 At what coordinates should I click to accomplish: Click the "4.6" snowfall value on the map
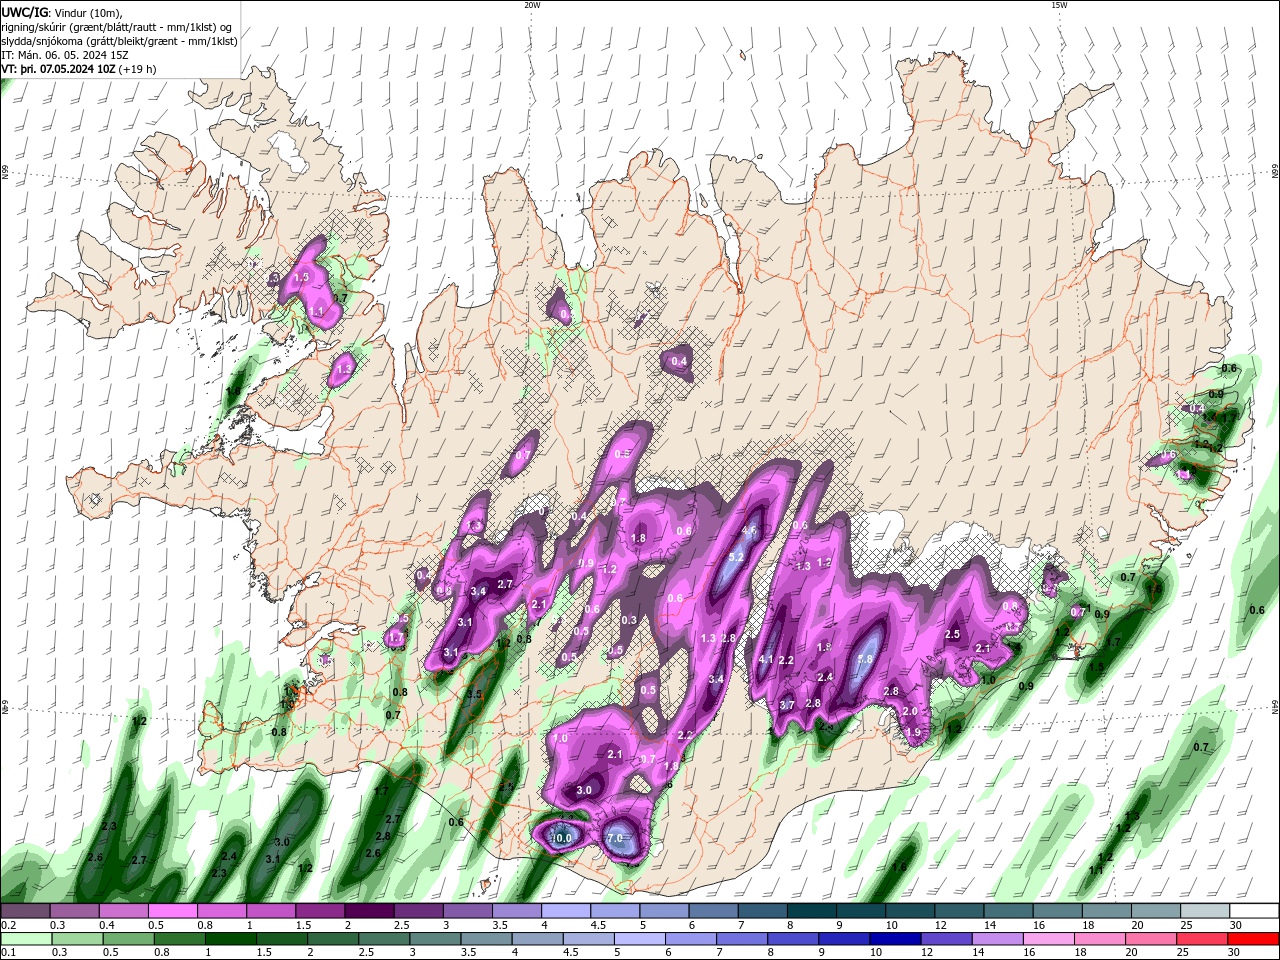(x=748, y=530)
